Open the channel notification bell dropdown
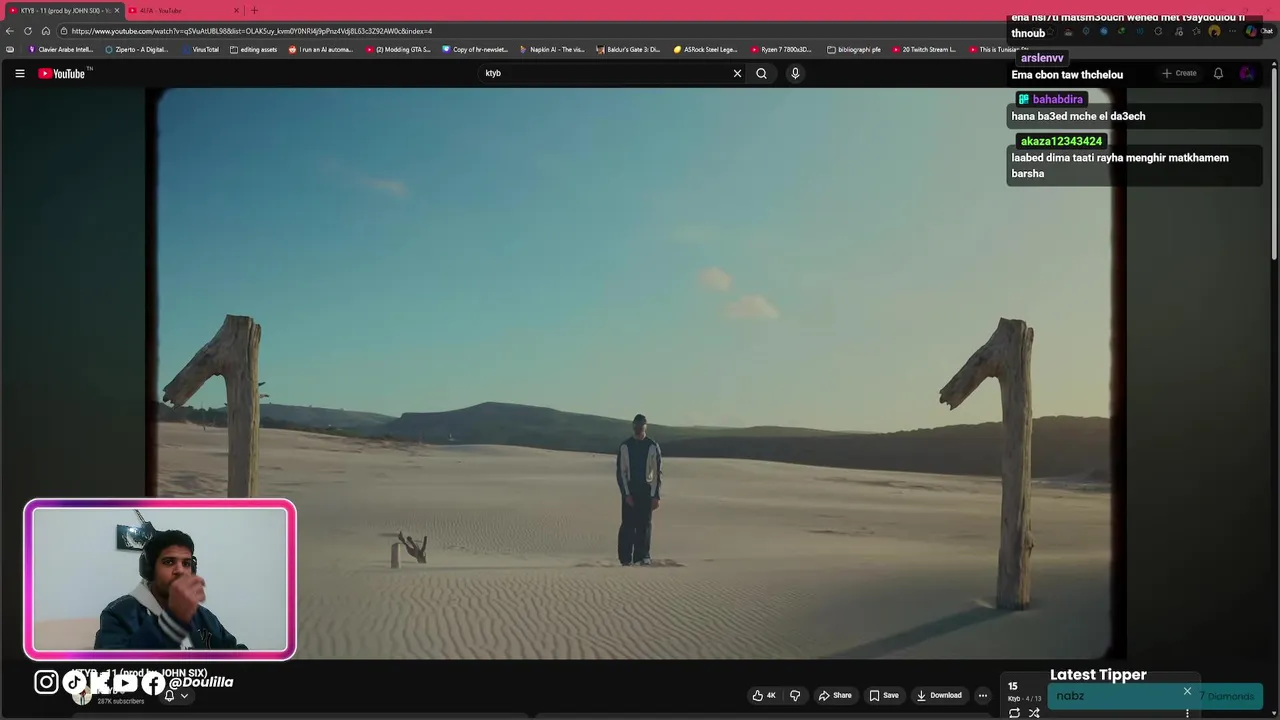Image resolution: width=1280 pixels, height=720 pixels. [x=175, y=696]
